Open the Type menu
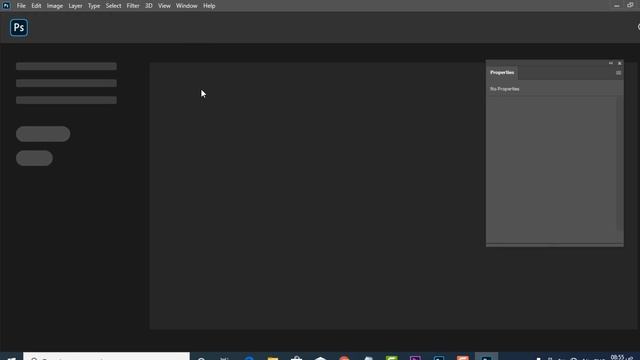640x360 pixels. click(94, 6)
